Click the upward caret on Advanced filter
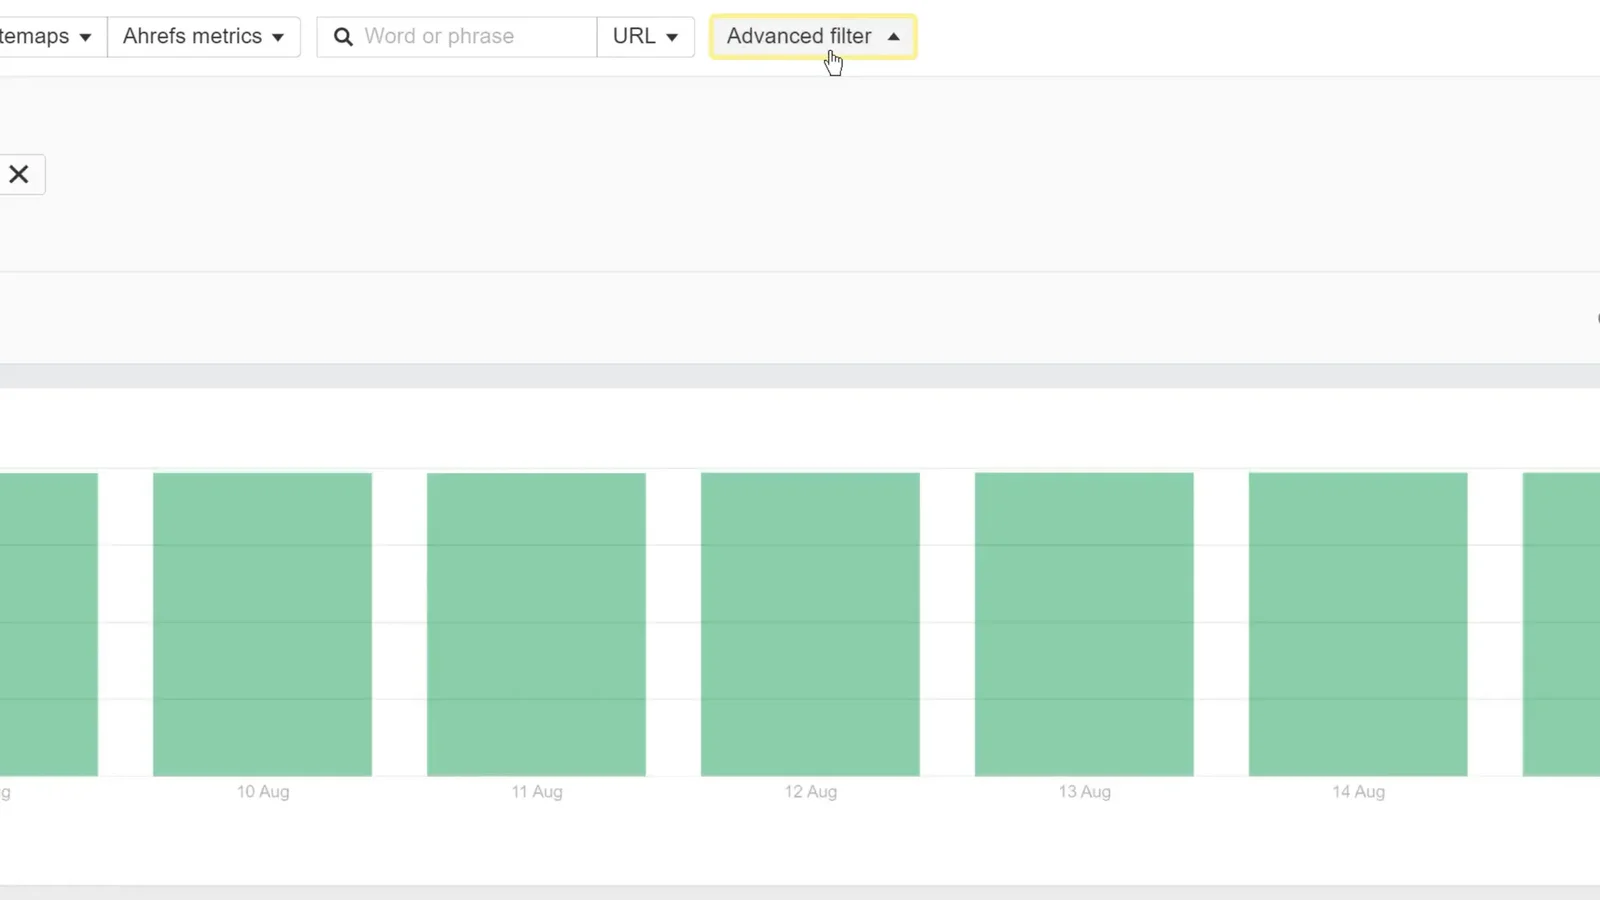This screenshot has height=900, width=1600. 894,37
